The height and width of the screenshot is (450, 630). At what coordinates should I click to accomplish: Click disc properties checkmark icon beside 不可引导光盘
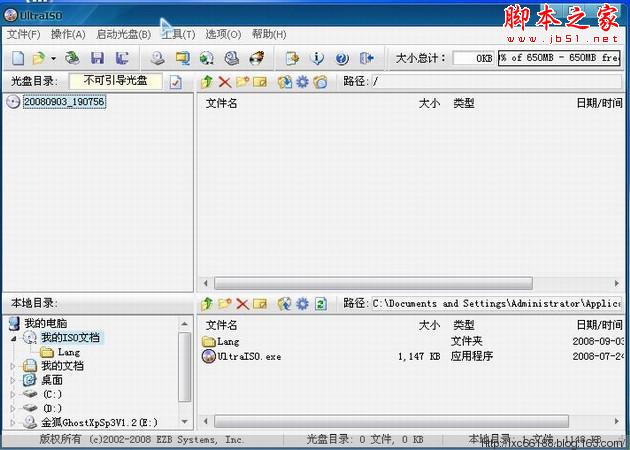176,82
